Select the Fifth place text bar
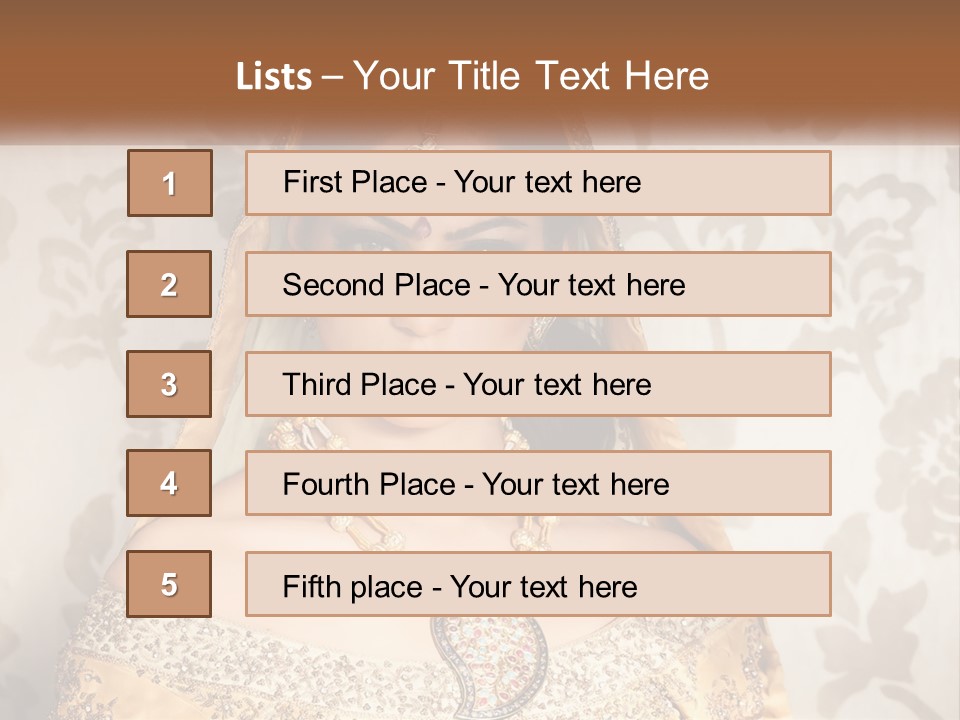Image resolution: width=960 pixels, height=720 pixels. pos(538,583)
